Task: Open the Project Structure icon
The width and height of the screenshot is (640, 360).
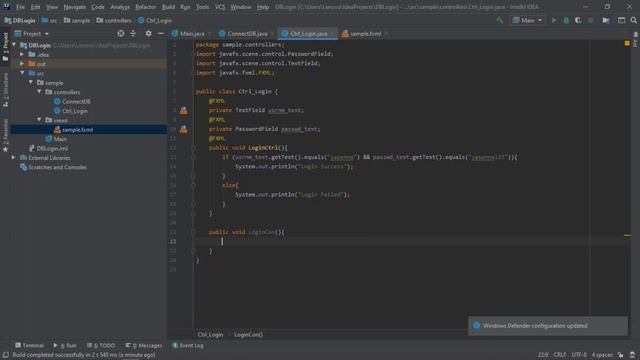Action: (606, 20)
